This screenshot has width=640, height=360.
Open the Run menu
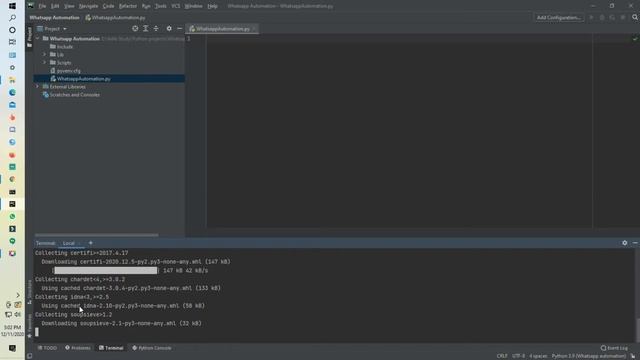(146, 6)
